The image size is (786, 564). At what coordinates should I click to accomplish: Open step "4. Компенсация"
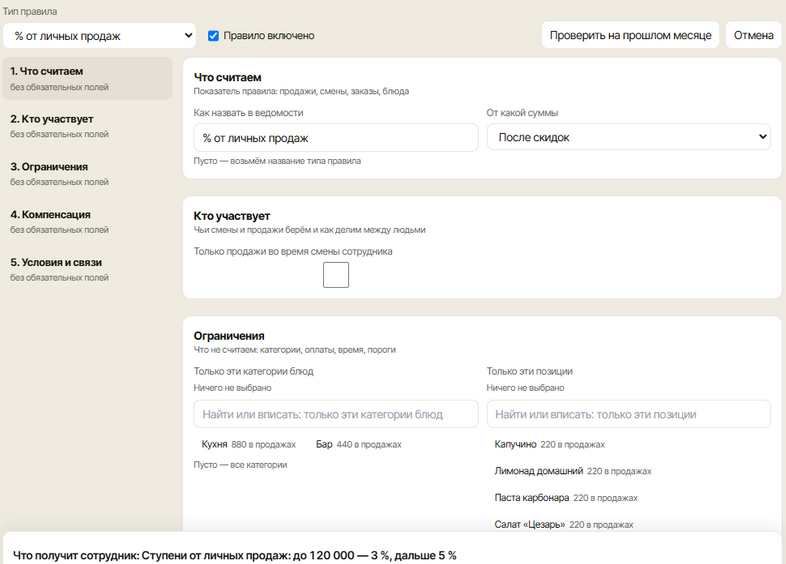tap(88, 221)
